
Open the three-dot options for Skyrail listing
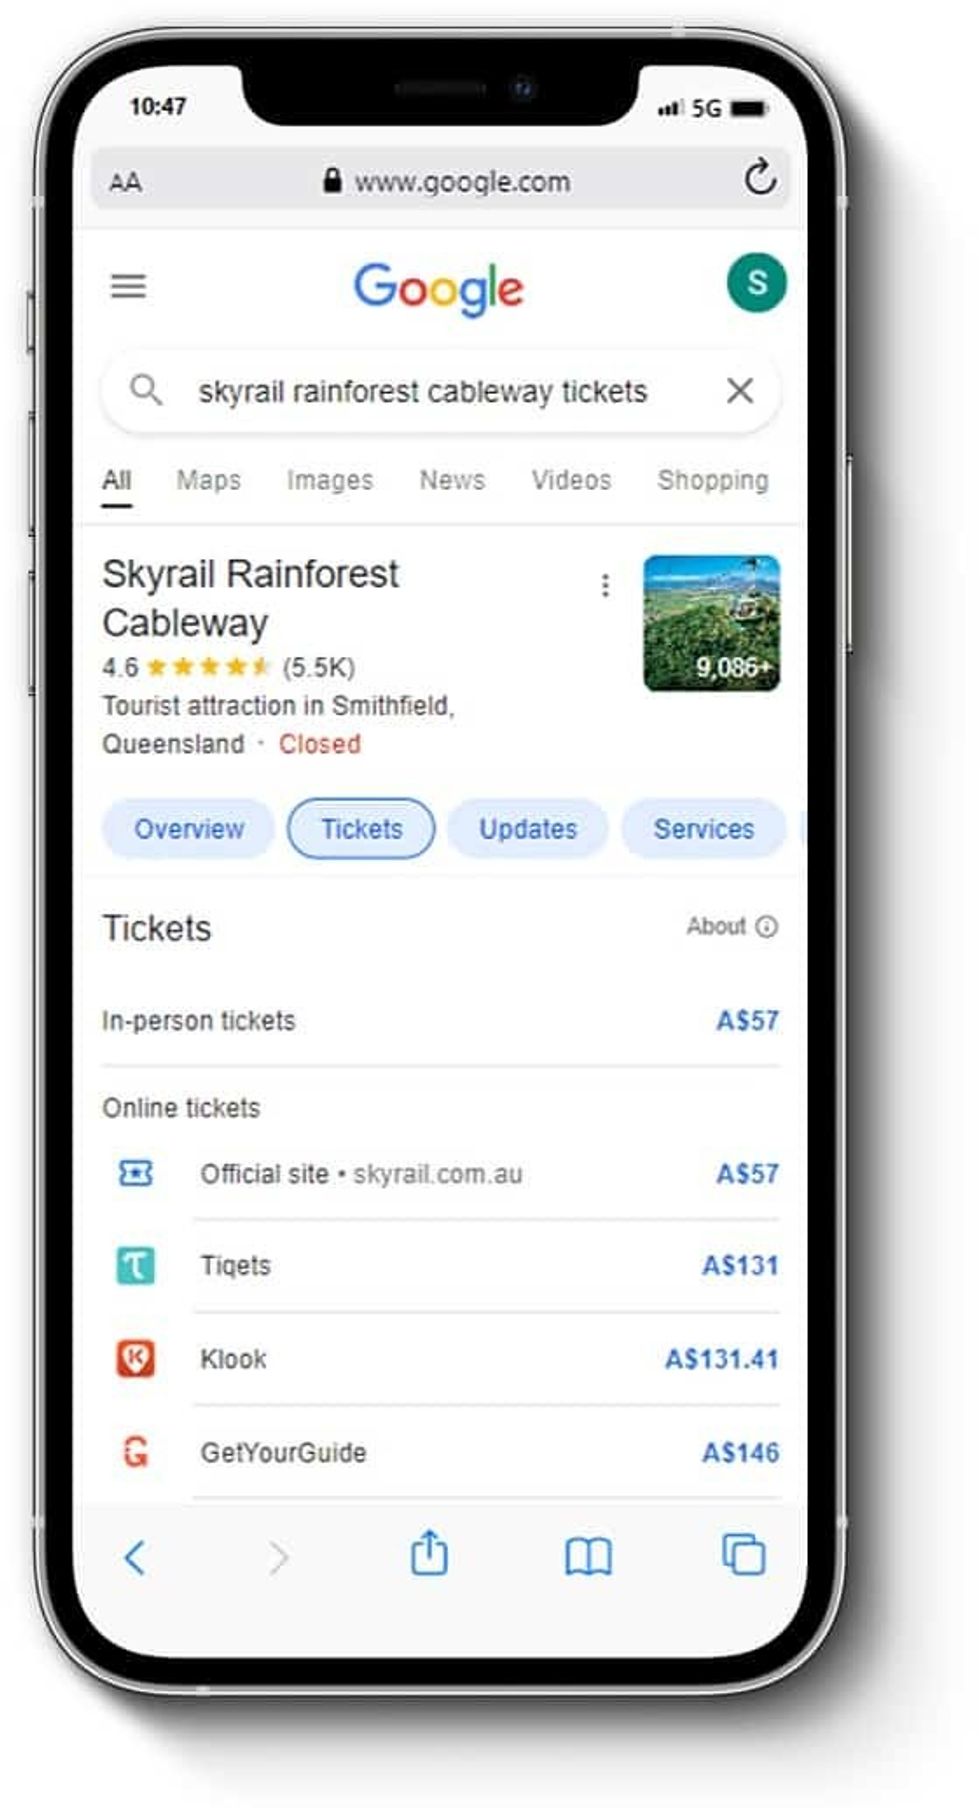coord(605,585)
